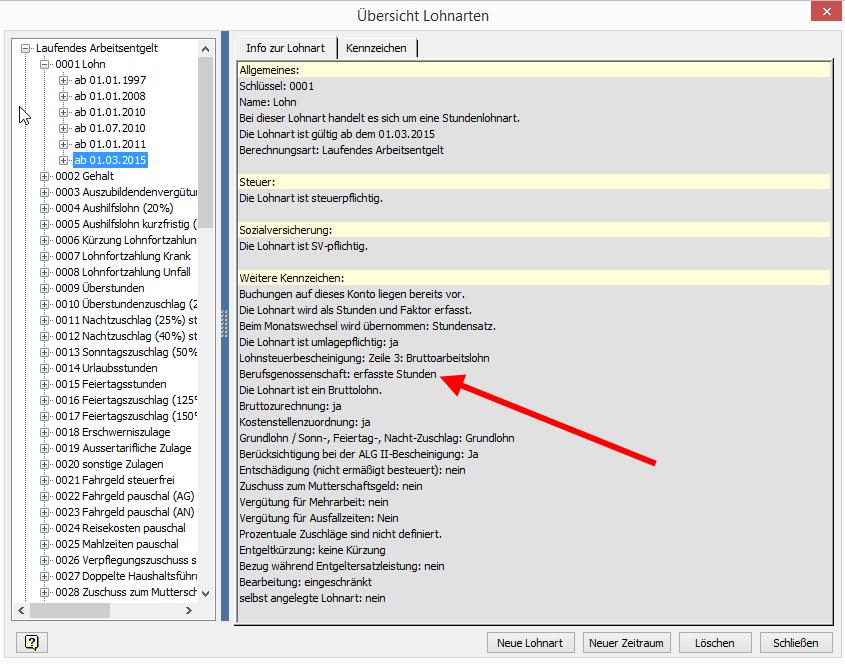Image resolution: width=845 pixels, height=664 pixels.
Task: Click the Schließen button
Action: (x=795, y=643)
